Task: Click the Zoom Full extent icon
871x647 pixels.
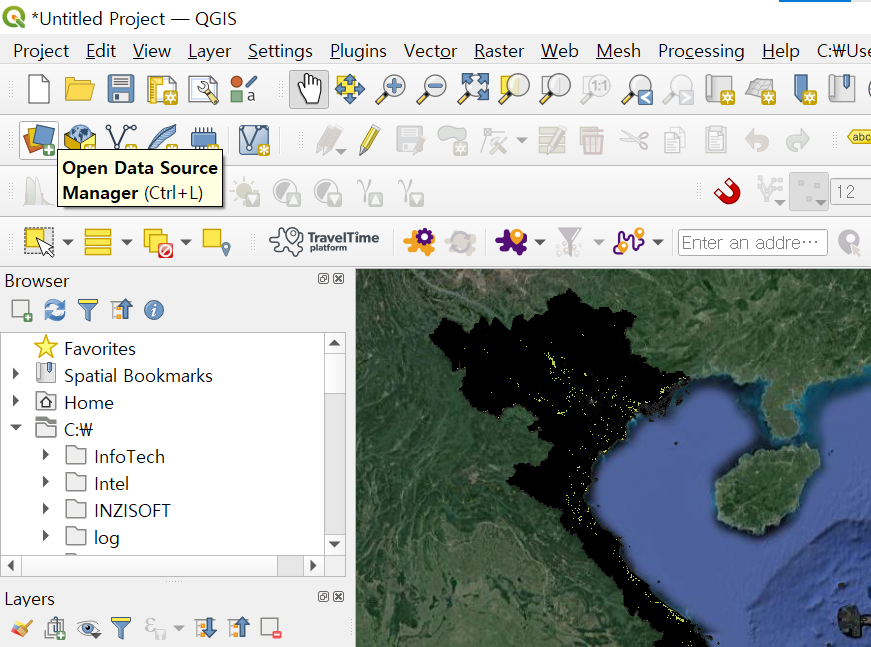Action: [473, 89]
